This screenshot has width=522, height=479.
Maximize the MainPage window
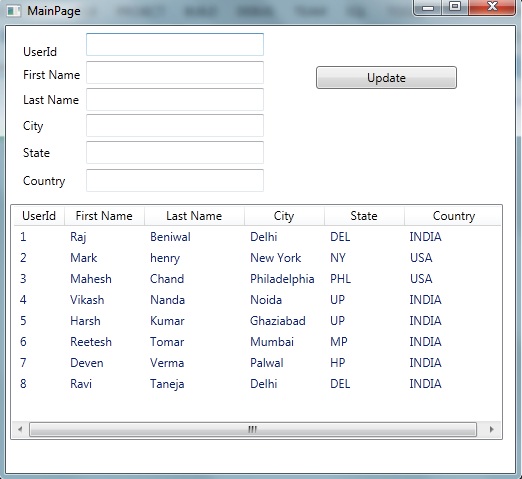[455, 7]
